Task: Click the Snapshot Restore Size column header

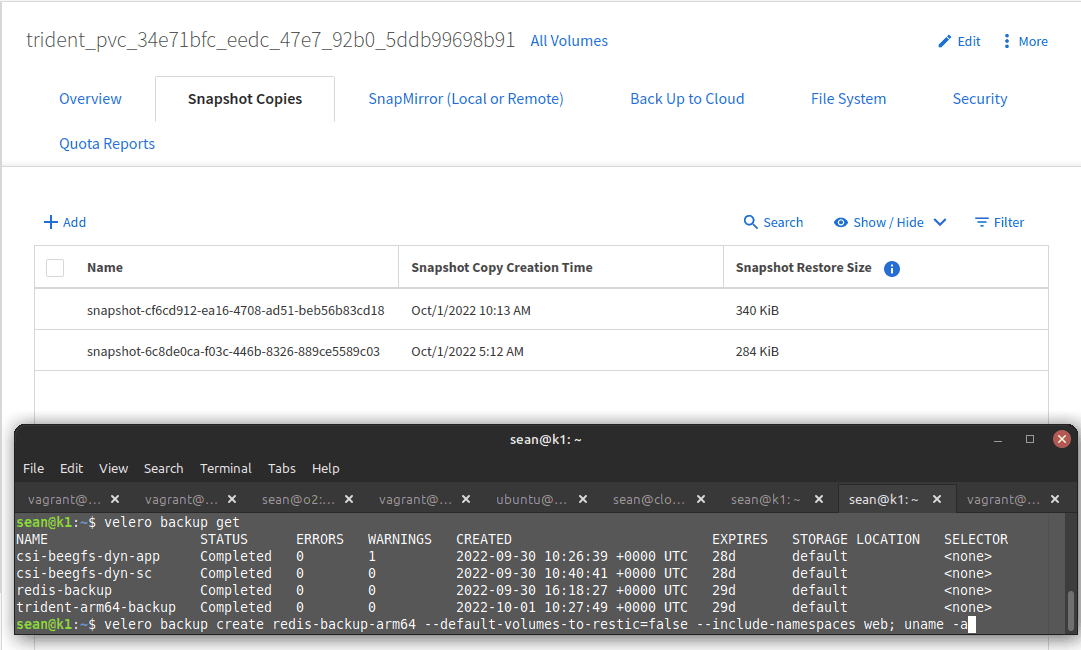Action: (x=803, y=267)
